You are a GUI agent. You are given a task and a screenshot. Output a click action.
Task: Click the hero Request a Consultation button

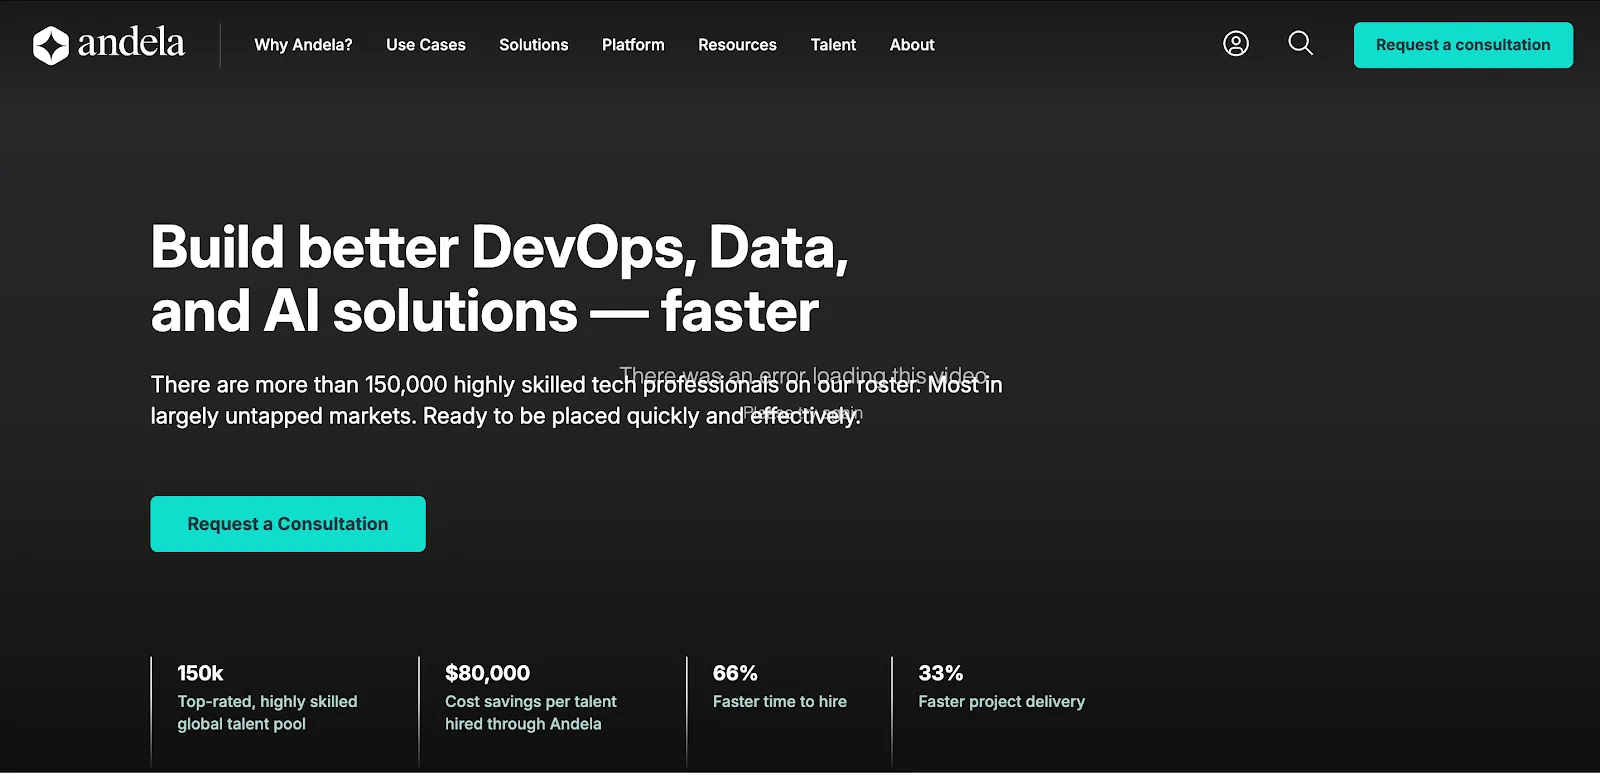click(288, 524)
